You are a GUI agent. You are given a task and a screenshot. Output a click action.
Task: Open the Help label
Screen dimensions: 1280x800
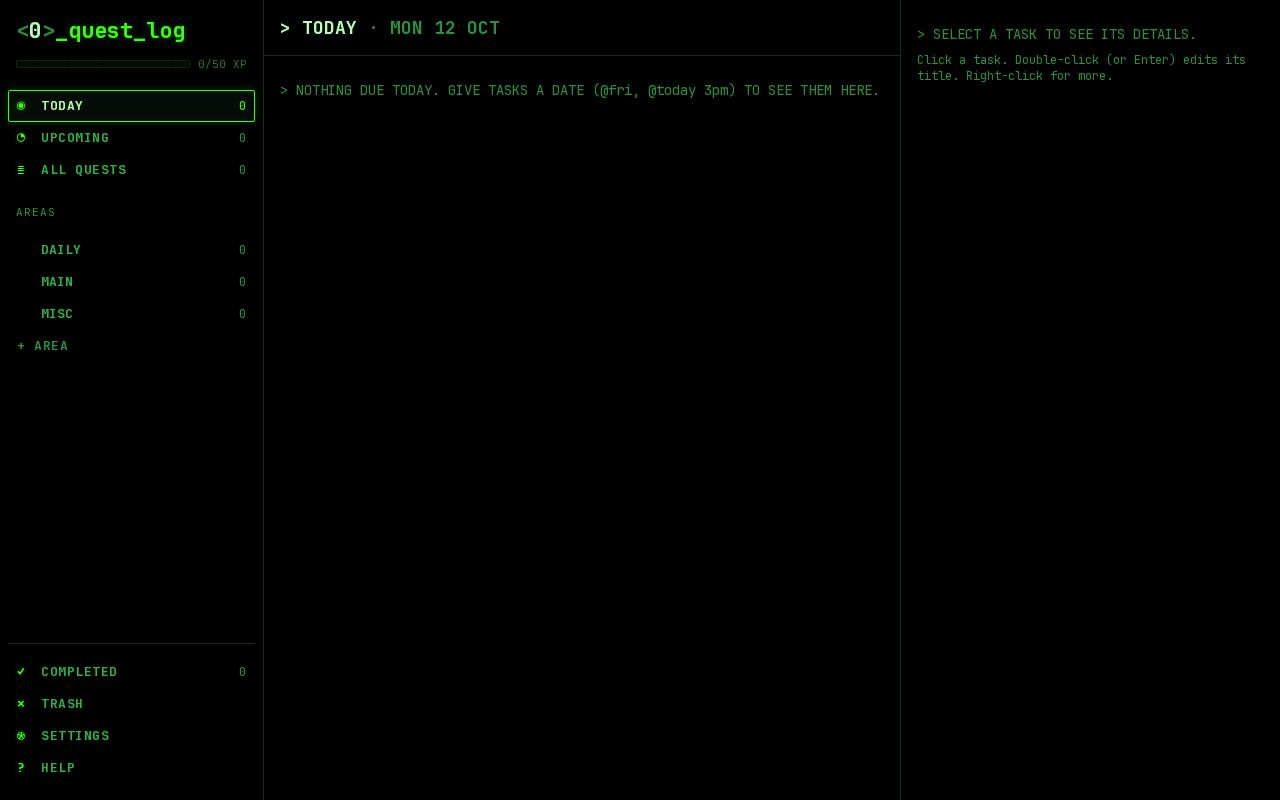[x=58, y=768]
